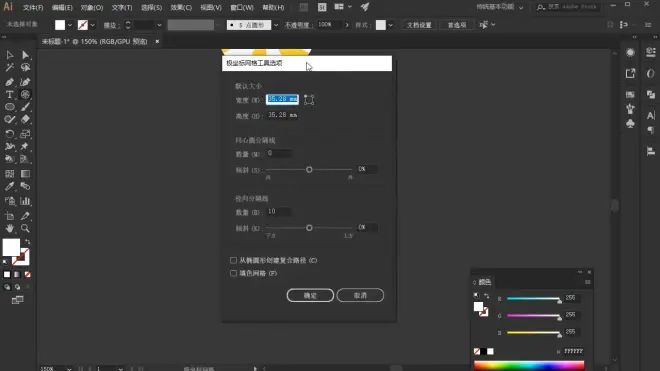
Task: Open 首选项 preferences button
Action: (457, 25)
